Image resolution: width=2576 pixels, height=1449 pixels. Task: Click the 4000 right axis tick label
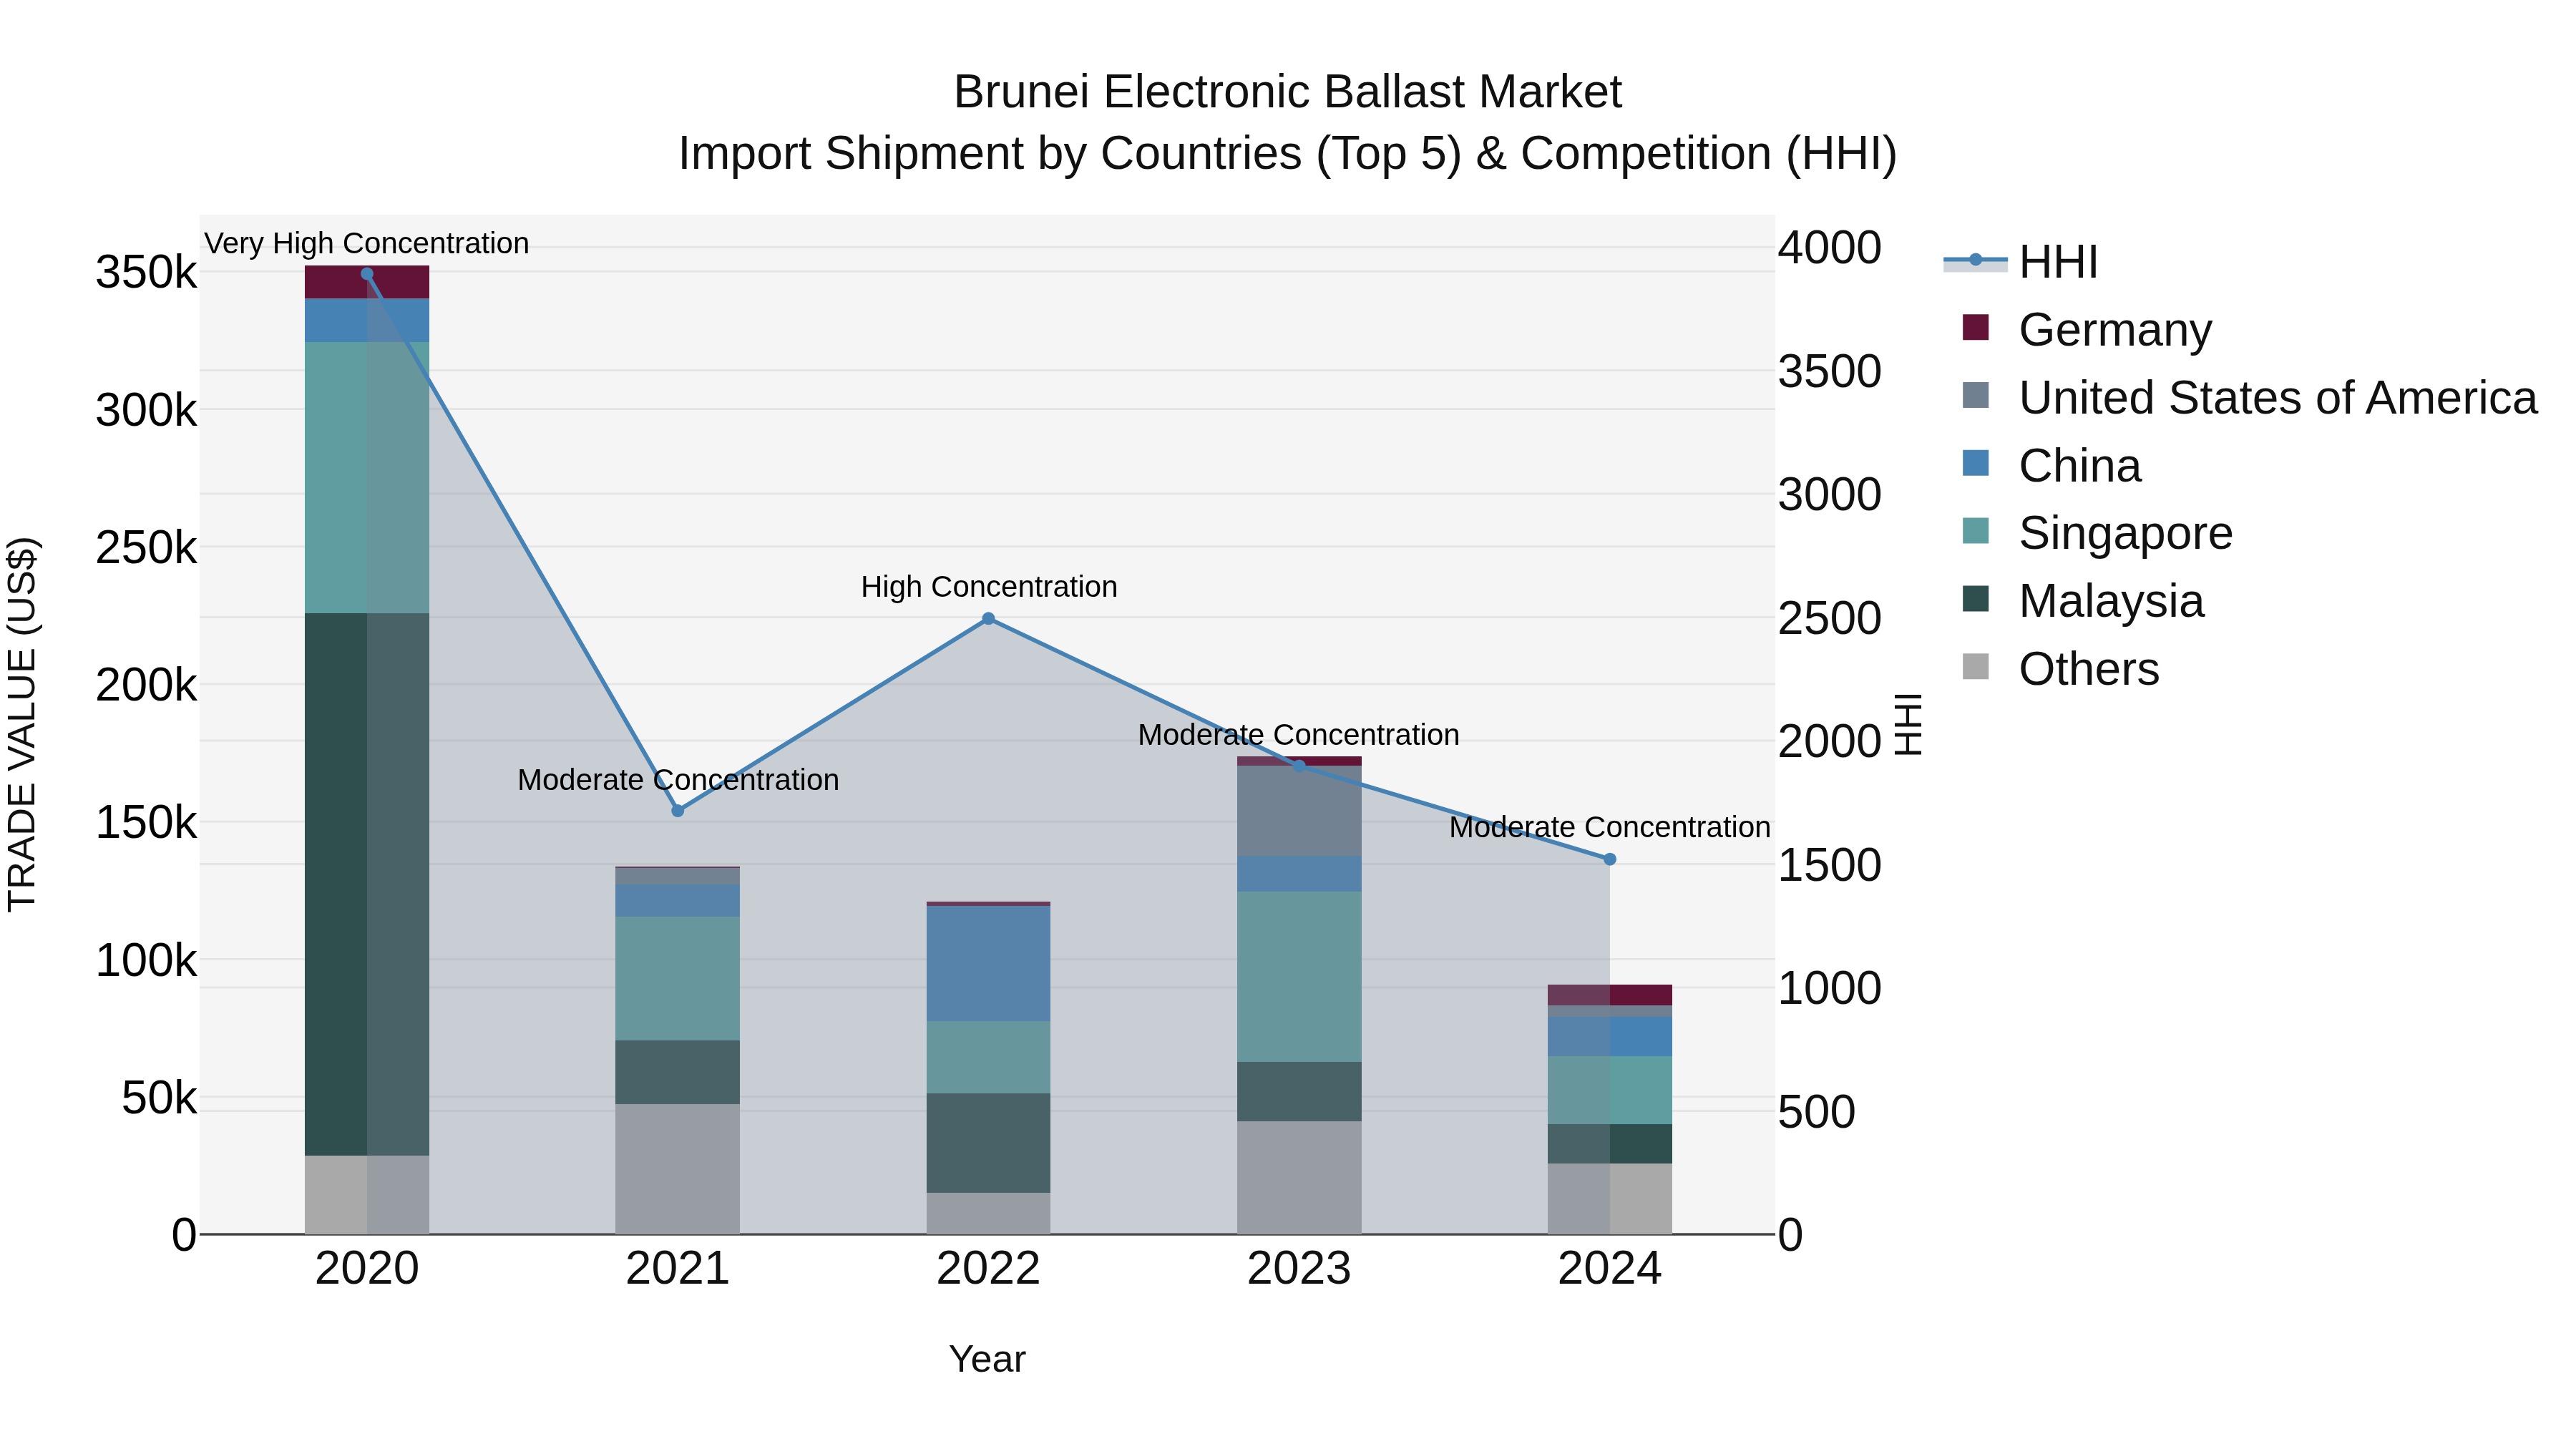(x=1830, y=248)
